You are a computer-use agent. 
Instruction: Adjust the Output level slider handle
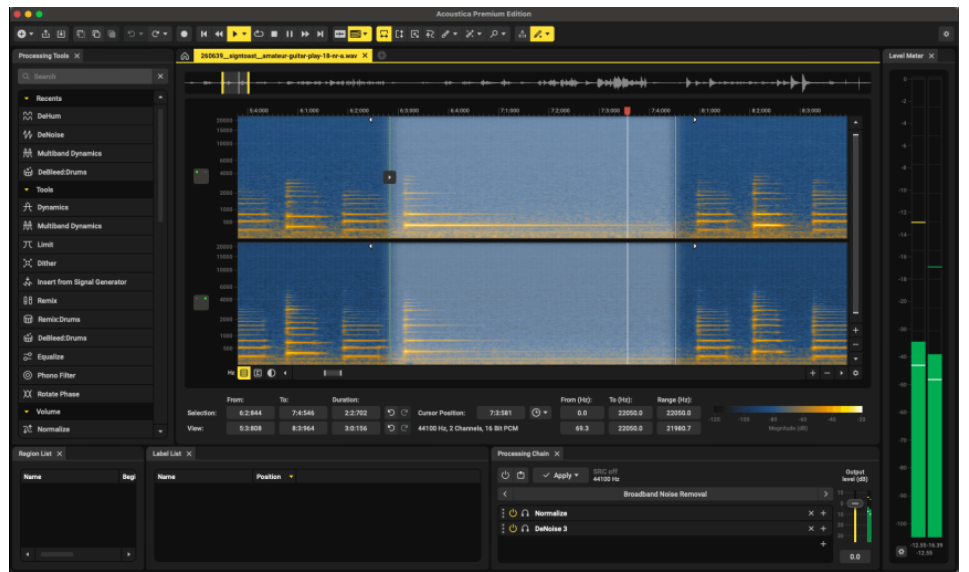pyautogui.click(x=855, y=503)
